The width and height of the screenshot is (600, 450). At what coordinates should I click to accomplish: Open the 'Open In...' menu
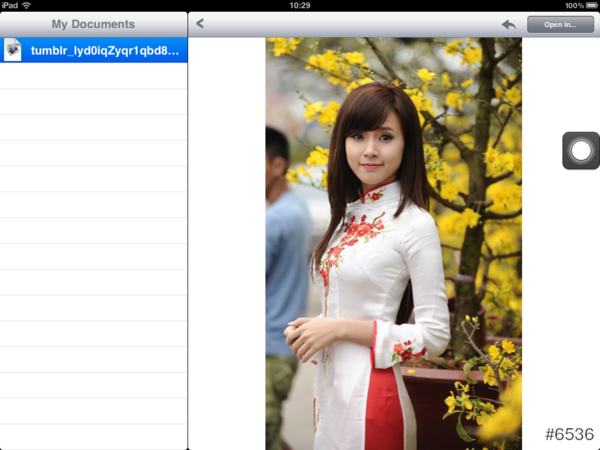tap(560, 24)
